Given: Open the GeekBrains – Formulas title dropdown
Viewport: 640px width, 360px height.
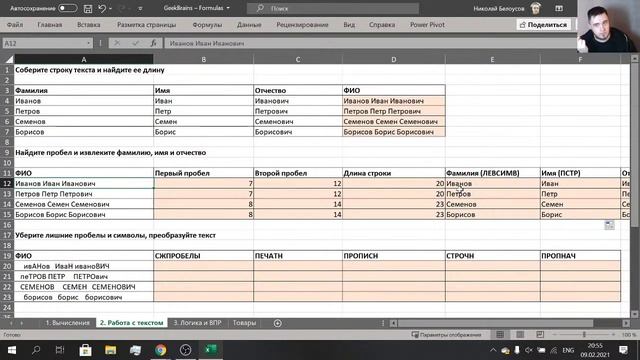Looking at the screenshot, I should pyautogui.click(x=228, y=8).
